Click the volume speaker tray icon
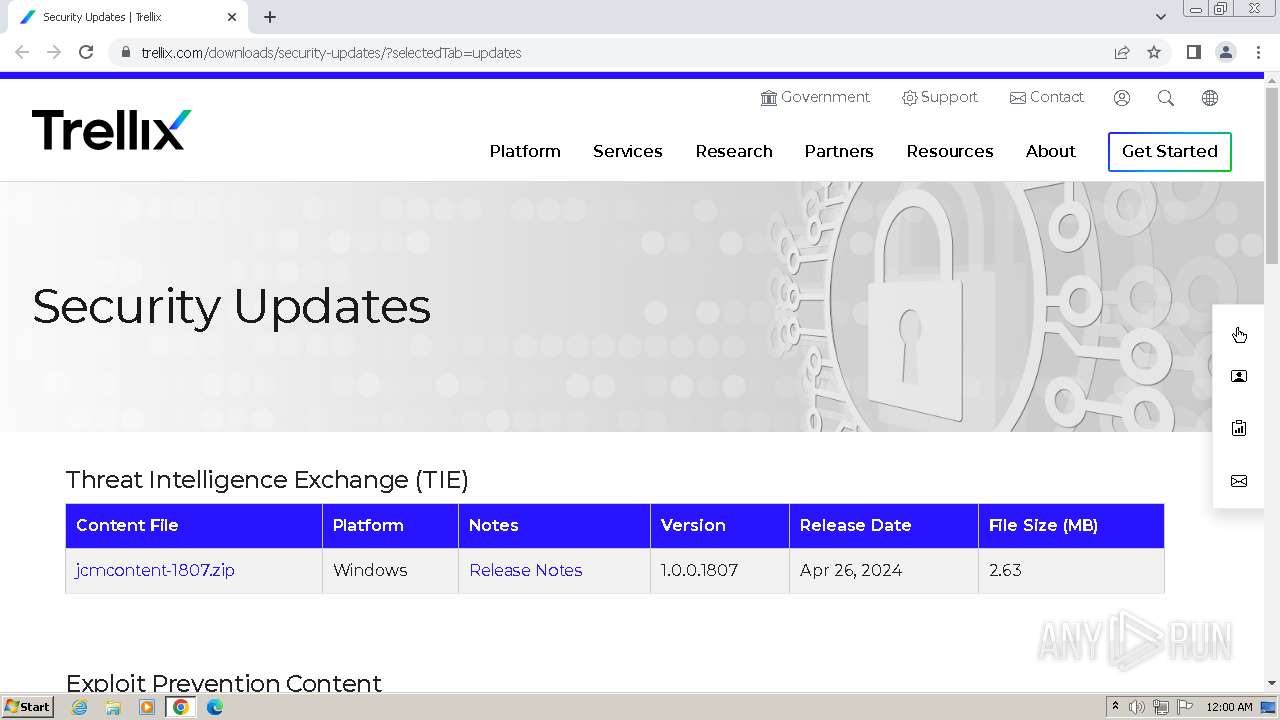Screen dimensions: 1280x720 (1137, 707)
